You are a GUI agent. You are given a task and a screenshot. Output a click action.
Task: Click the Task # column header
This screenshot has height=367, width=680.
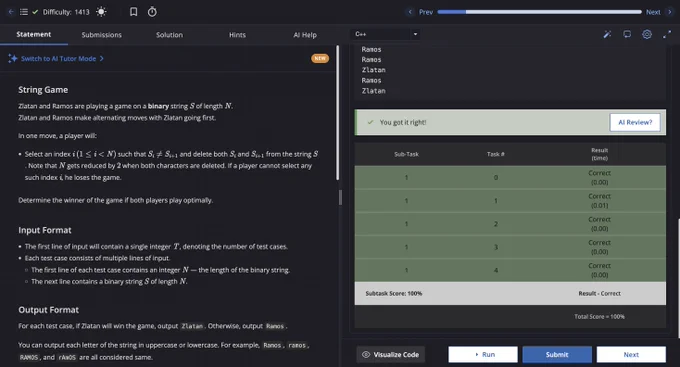pyautogui.click(x=496, y=154)
